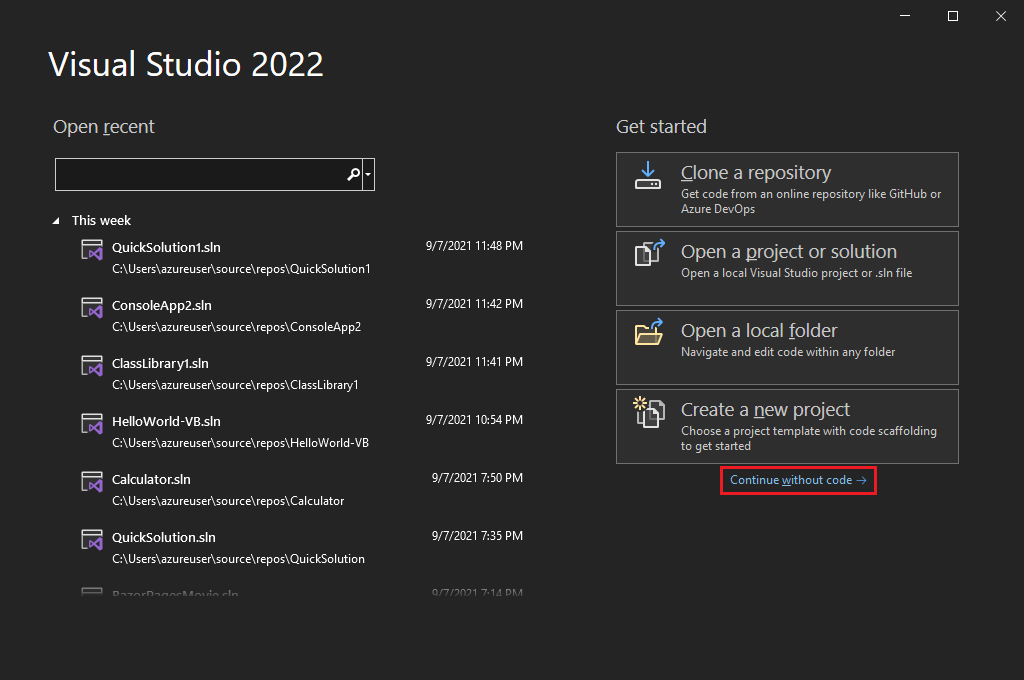Screen dimensions: 1024x680
Task: Click the Clone a repository download icon
Action: 647,176
